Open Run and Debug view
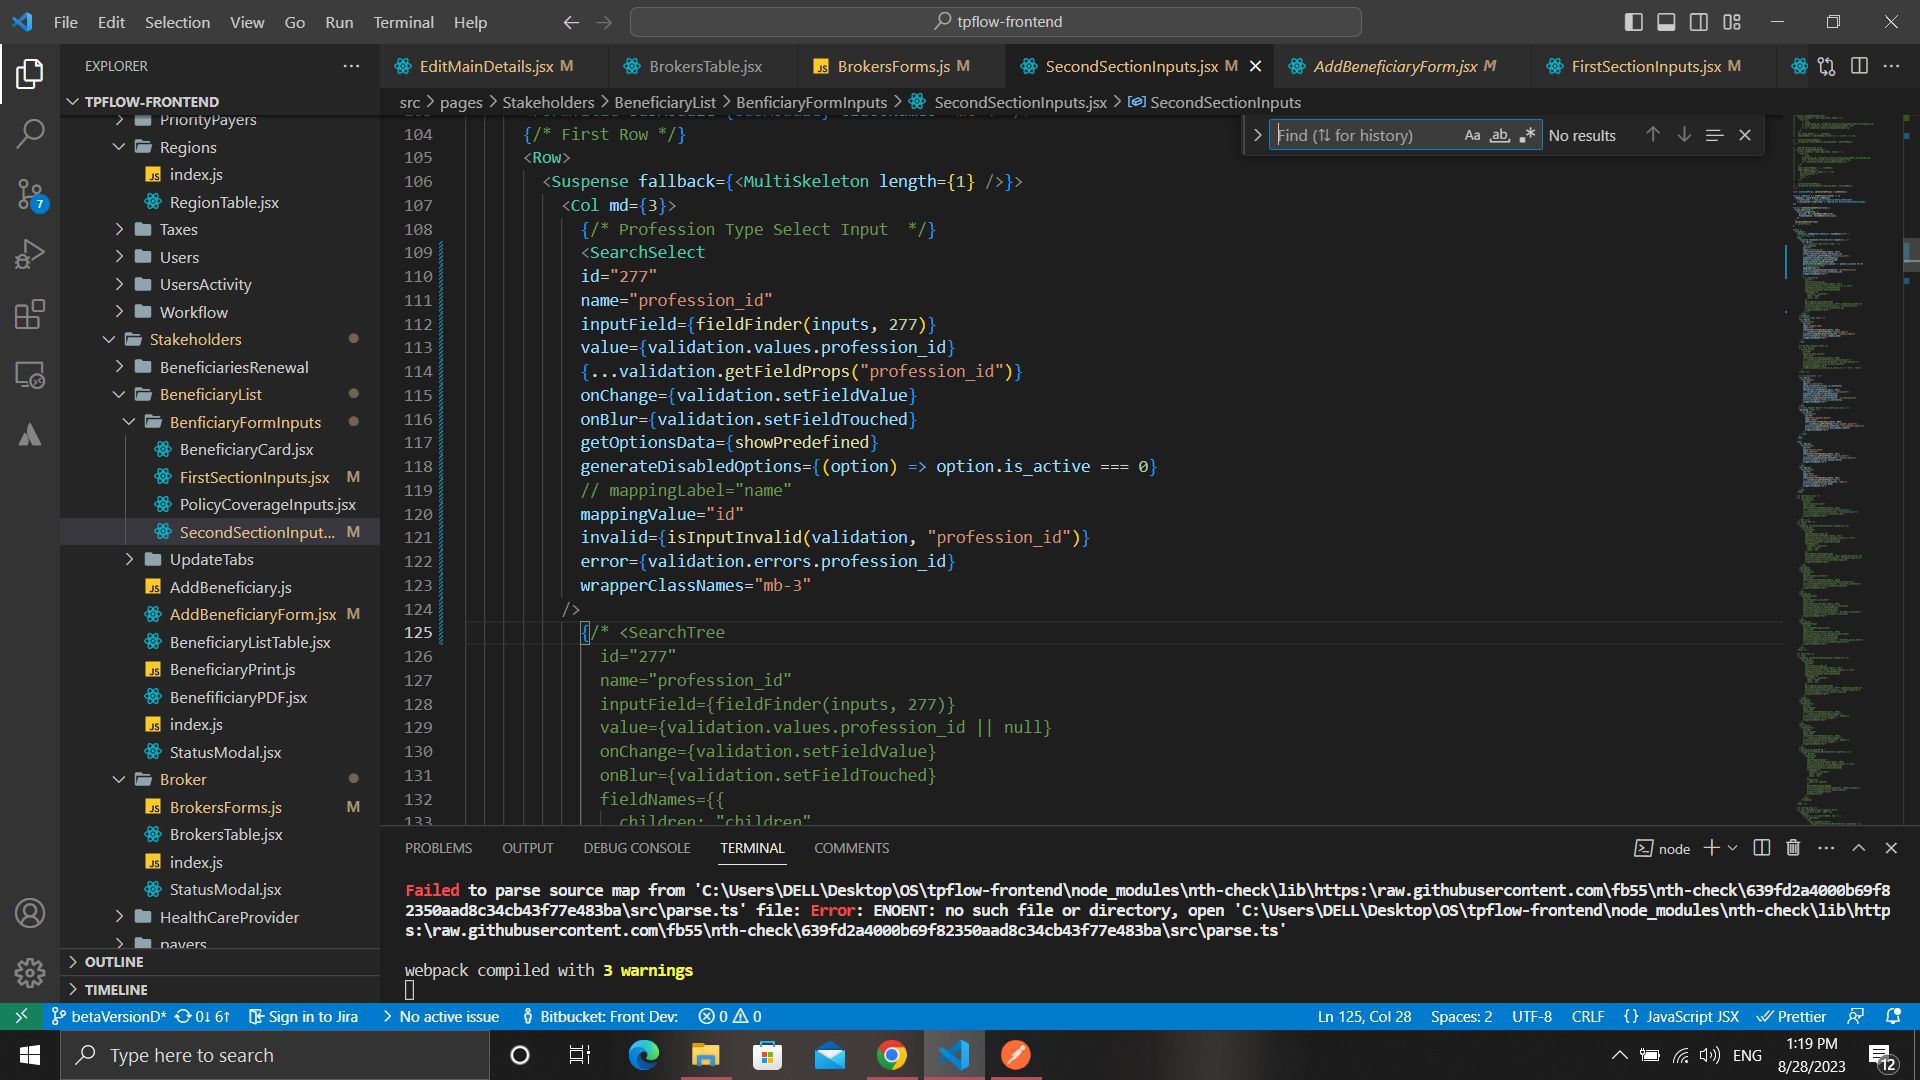This screenshot has height=1080, width=1920. 30,255
